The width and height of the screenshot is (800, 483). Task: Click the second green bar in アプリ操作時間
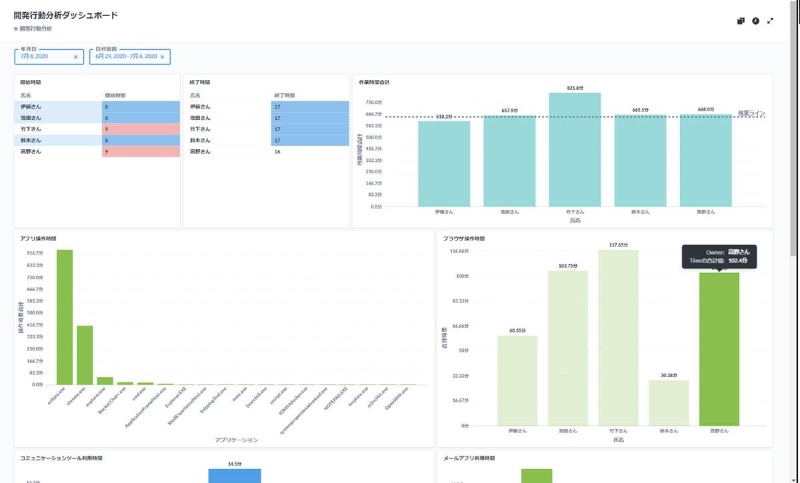(85, 354)
